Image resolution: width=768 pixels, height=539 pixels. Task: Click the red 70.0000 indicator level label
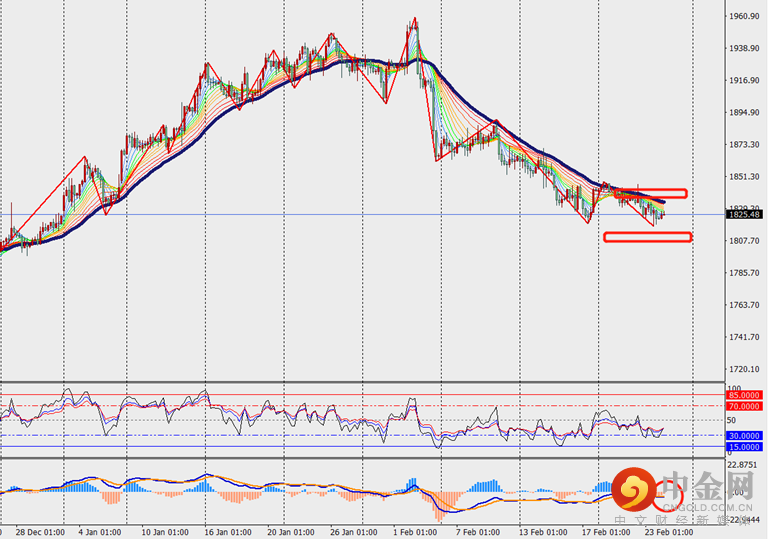click(745, 407)
